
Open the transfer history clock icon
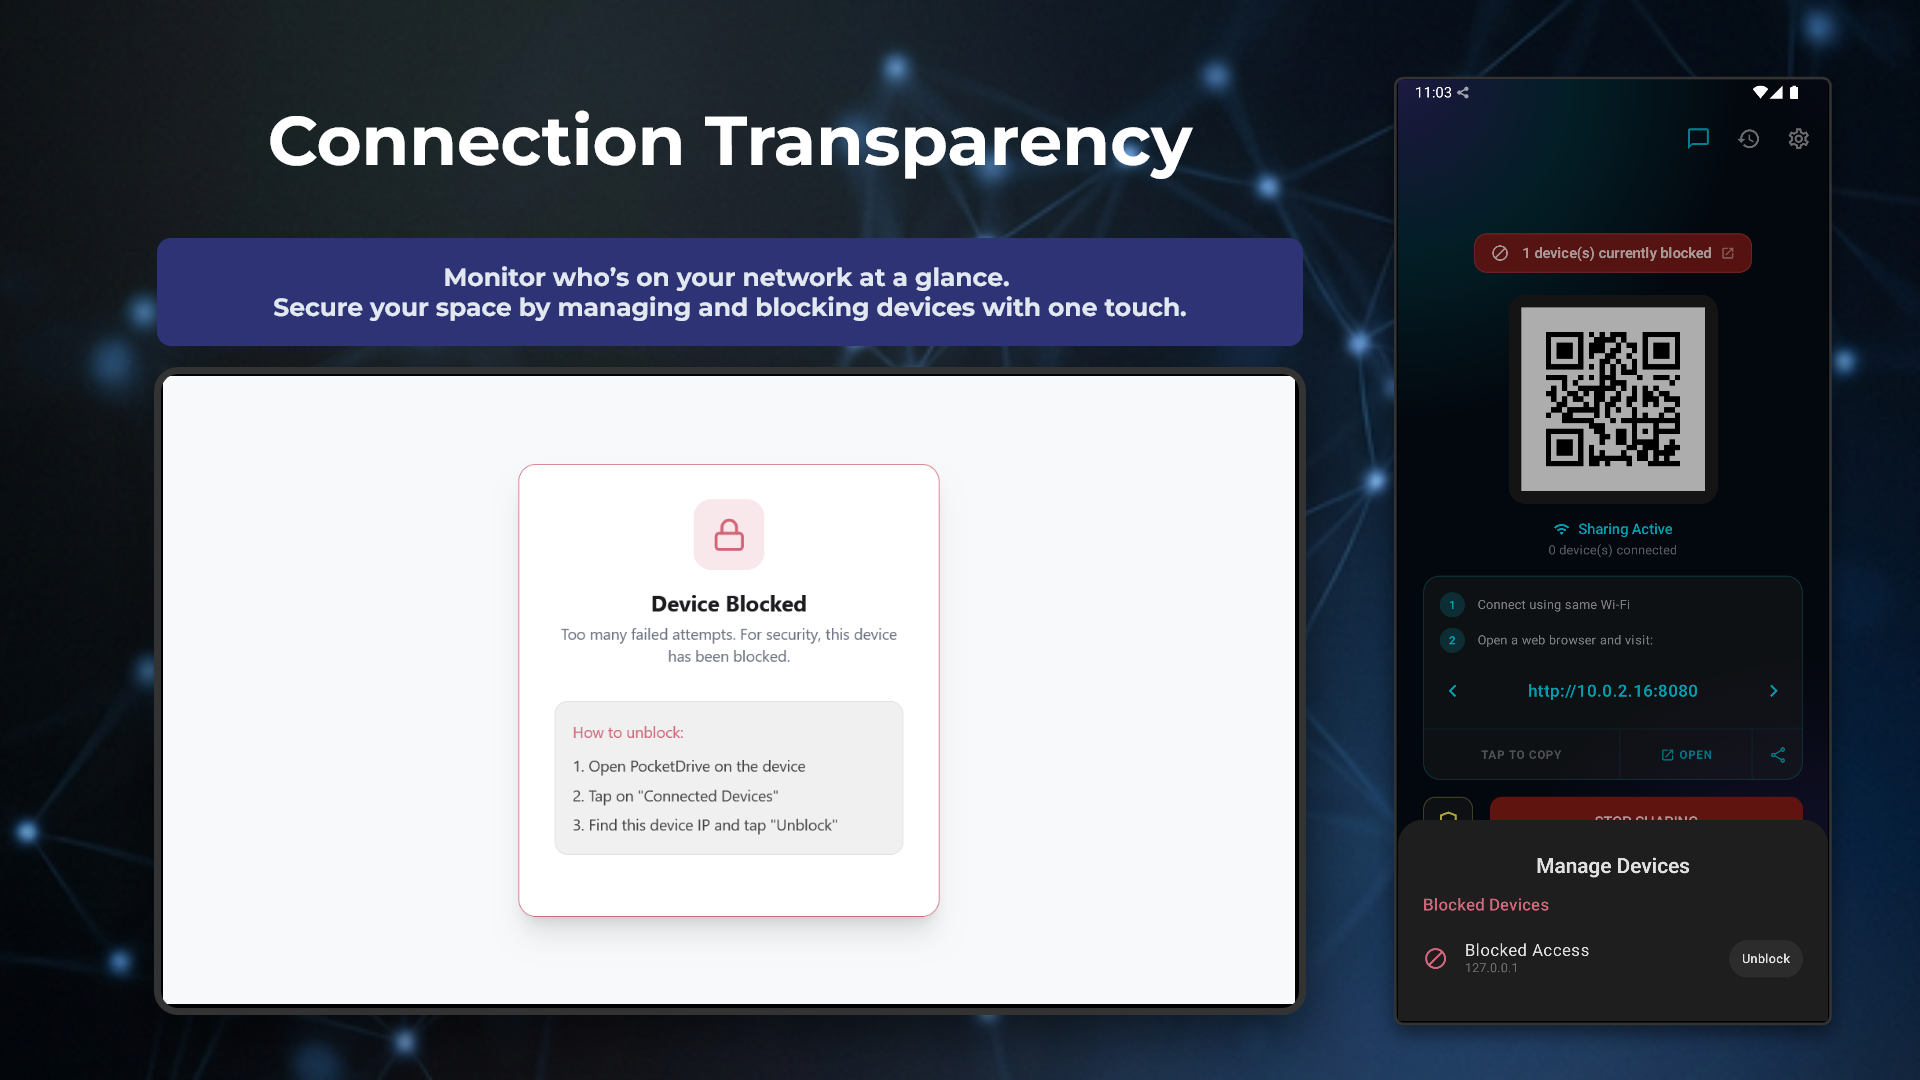[x=1748, y=139]
